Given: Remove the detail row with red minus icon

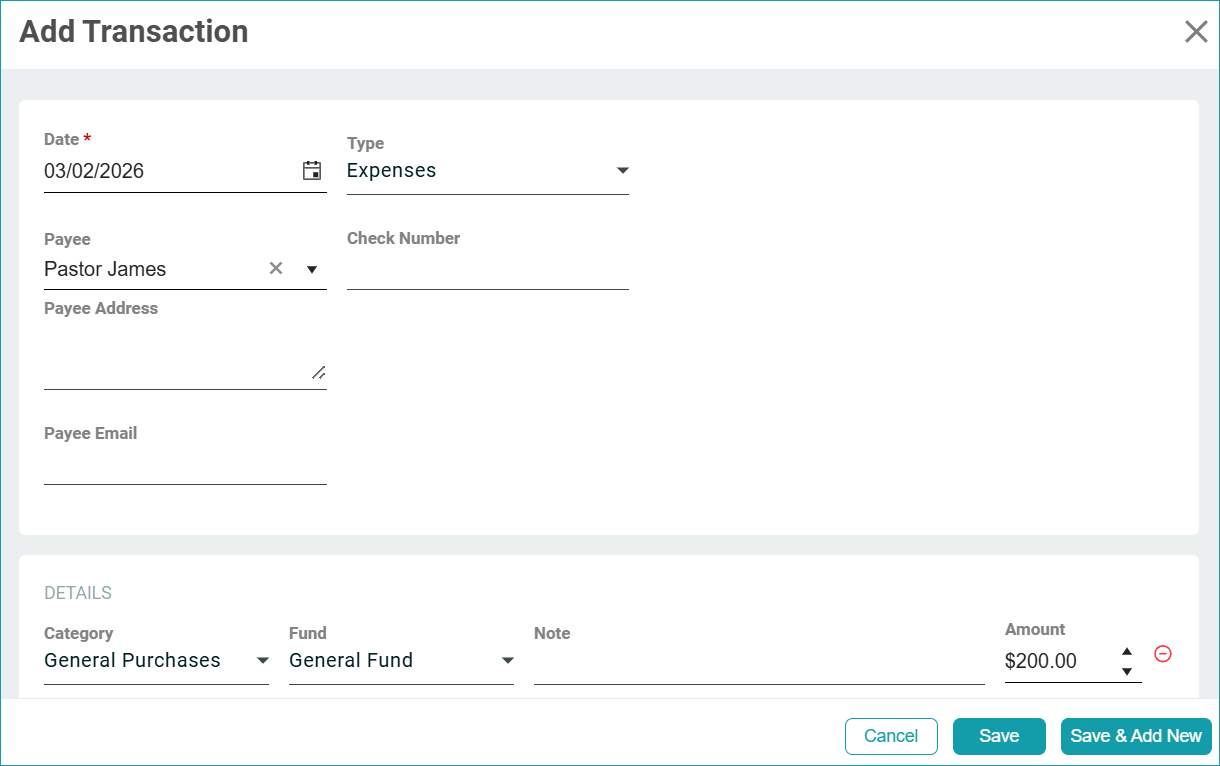Looking at the screenshot, I should (1163, 653).
